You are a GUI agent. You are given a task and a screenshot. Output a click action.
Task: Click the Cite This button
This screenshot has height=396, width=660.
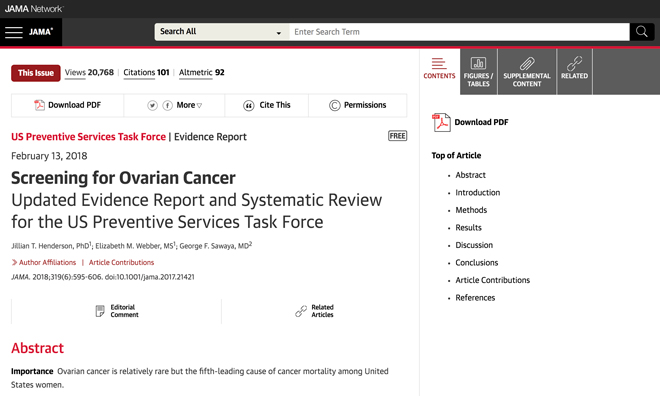pyautogui.click(x=266, y=105)
